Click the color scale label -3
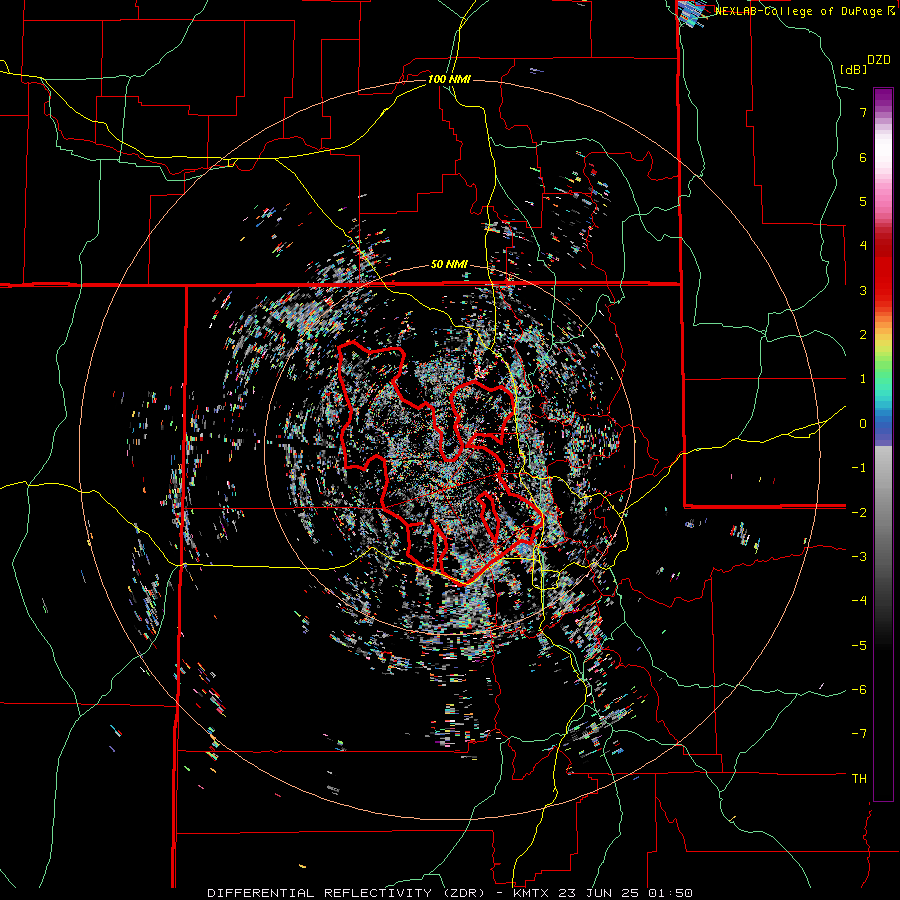900x900 pixels. (859, 556)
